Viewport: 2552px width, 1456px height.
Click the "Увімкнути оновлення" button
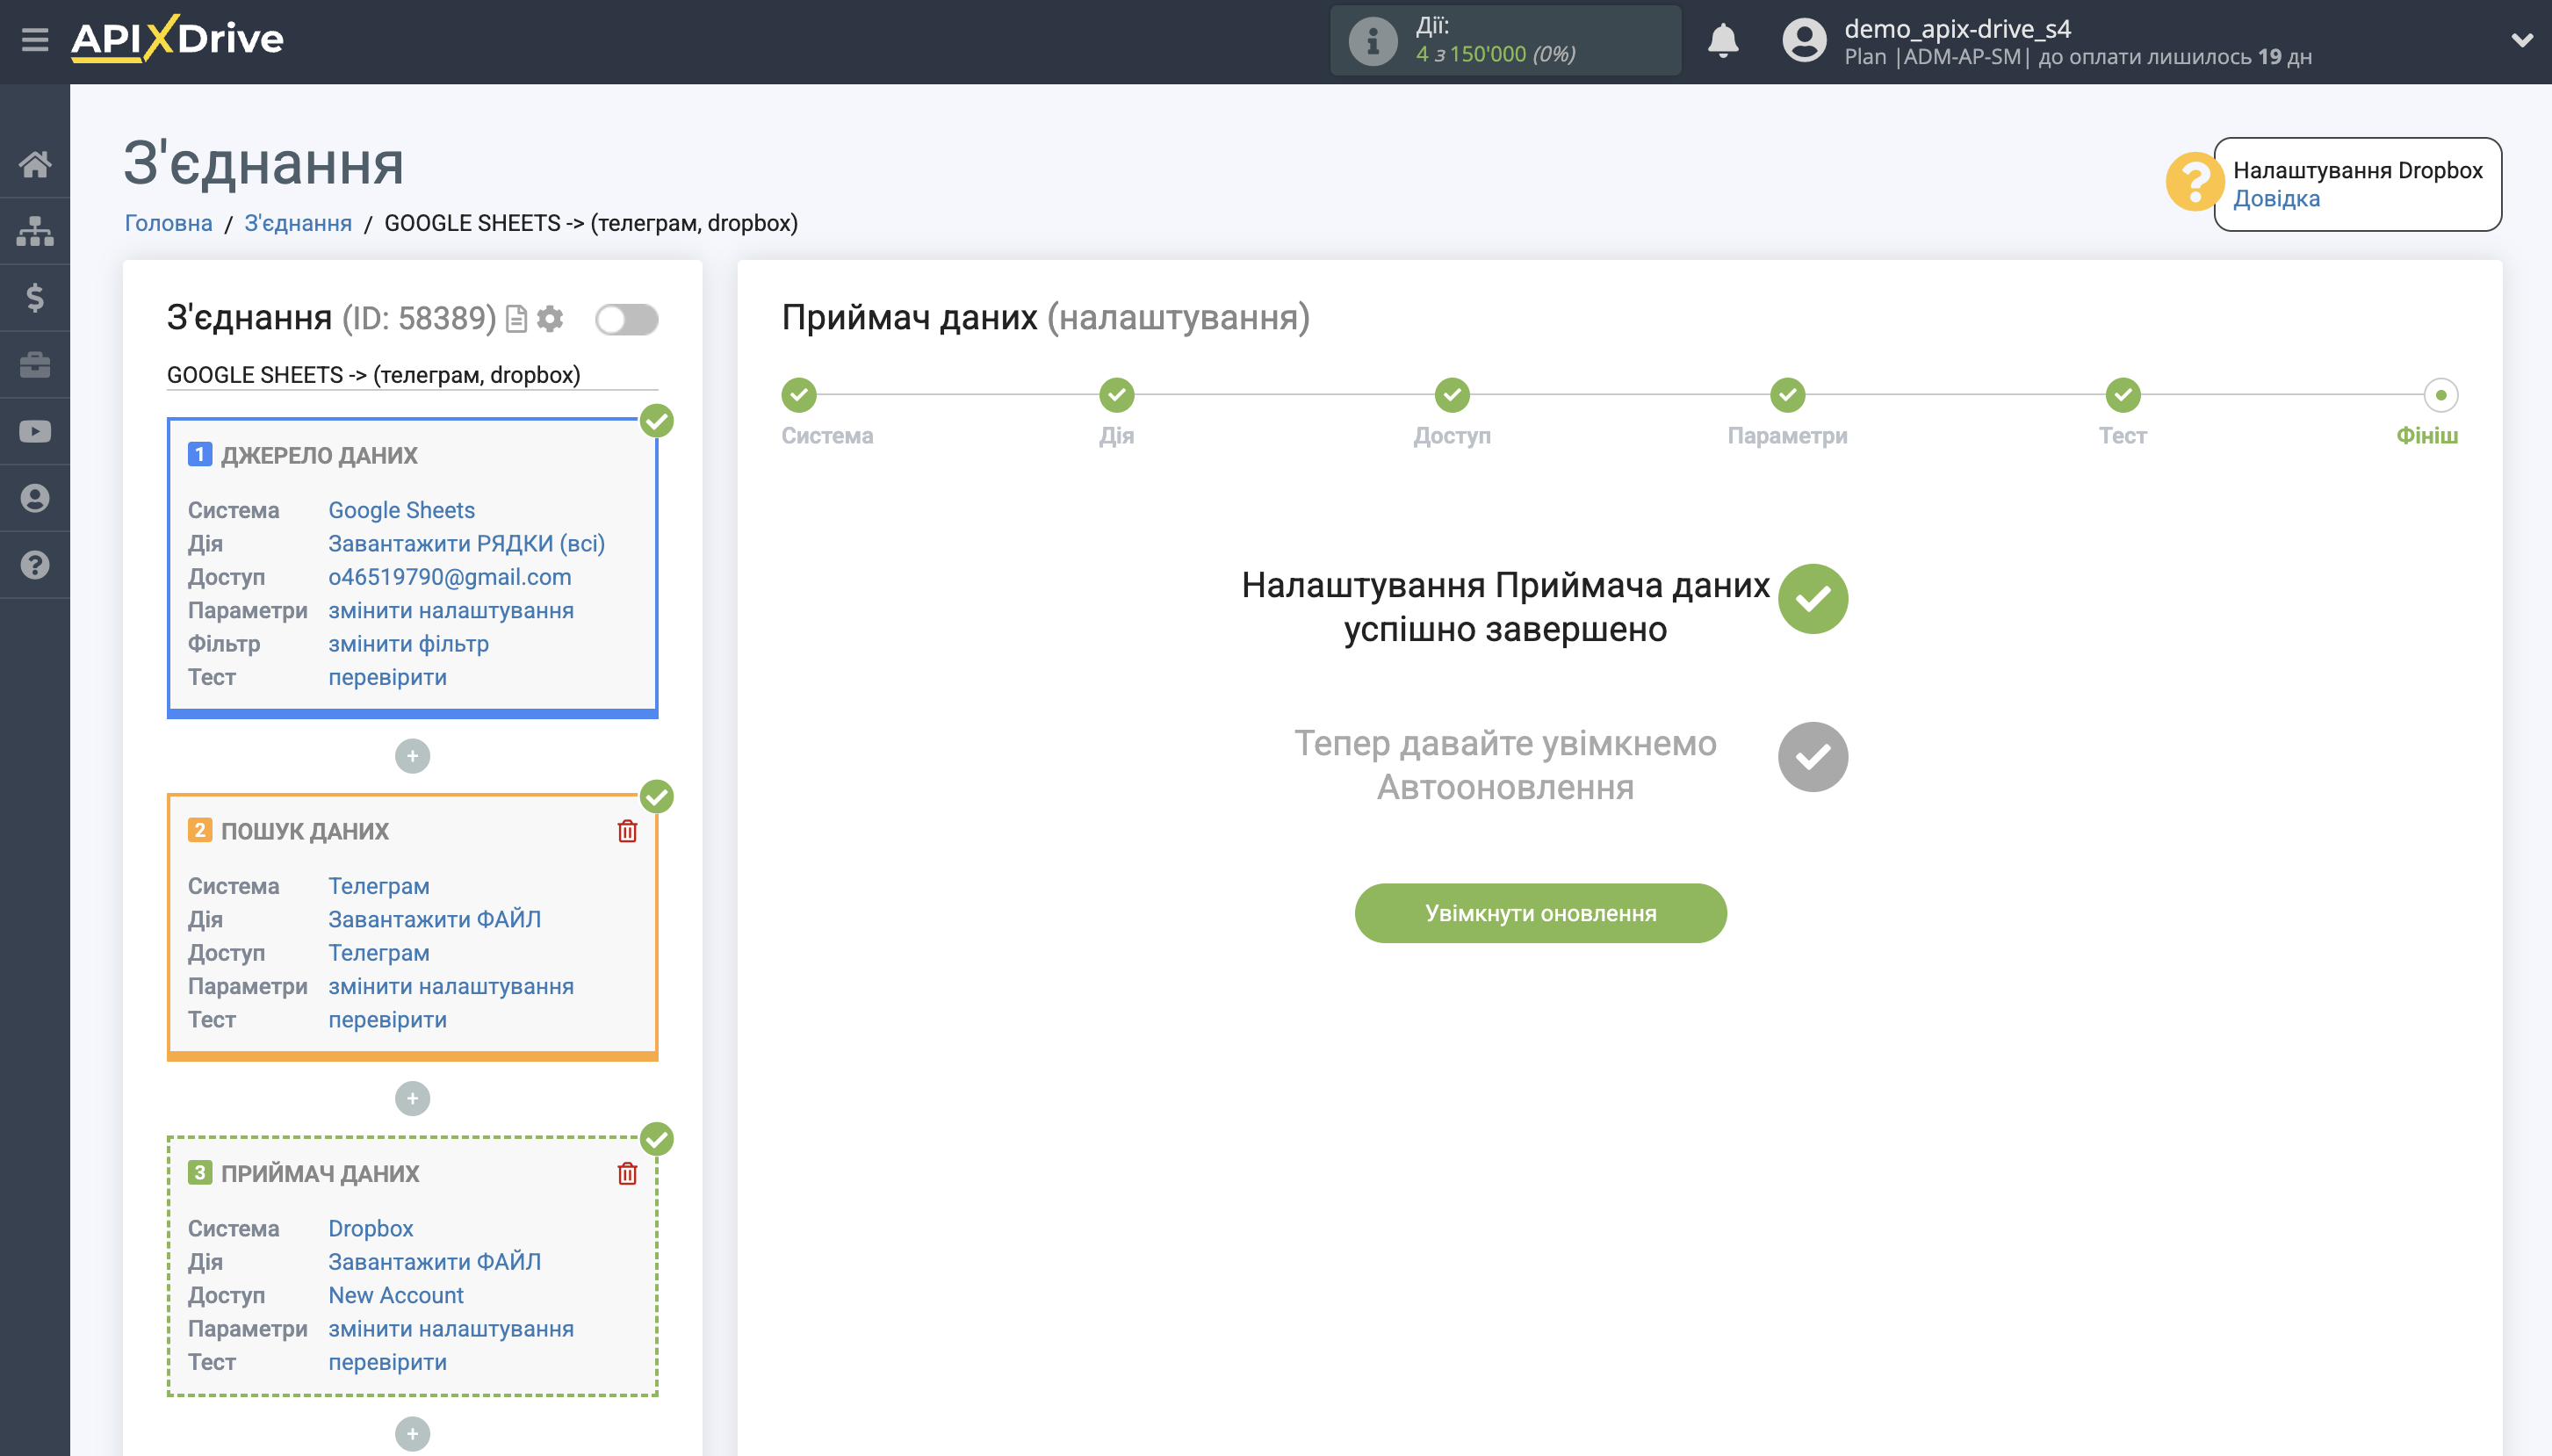(1539, 912)
